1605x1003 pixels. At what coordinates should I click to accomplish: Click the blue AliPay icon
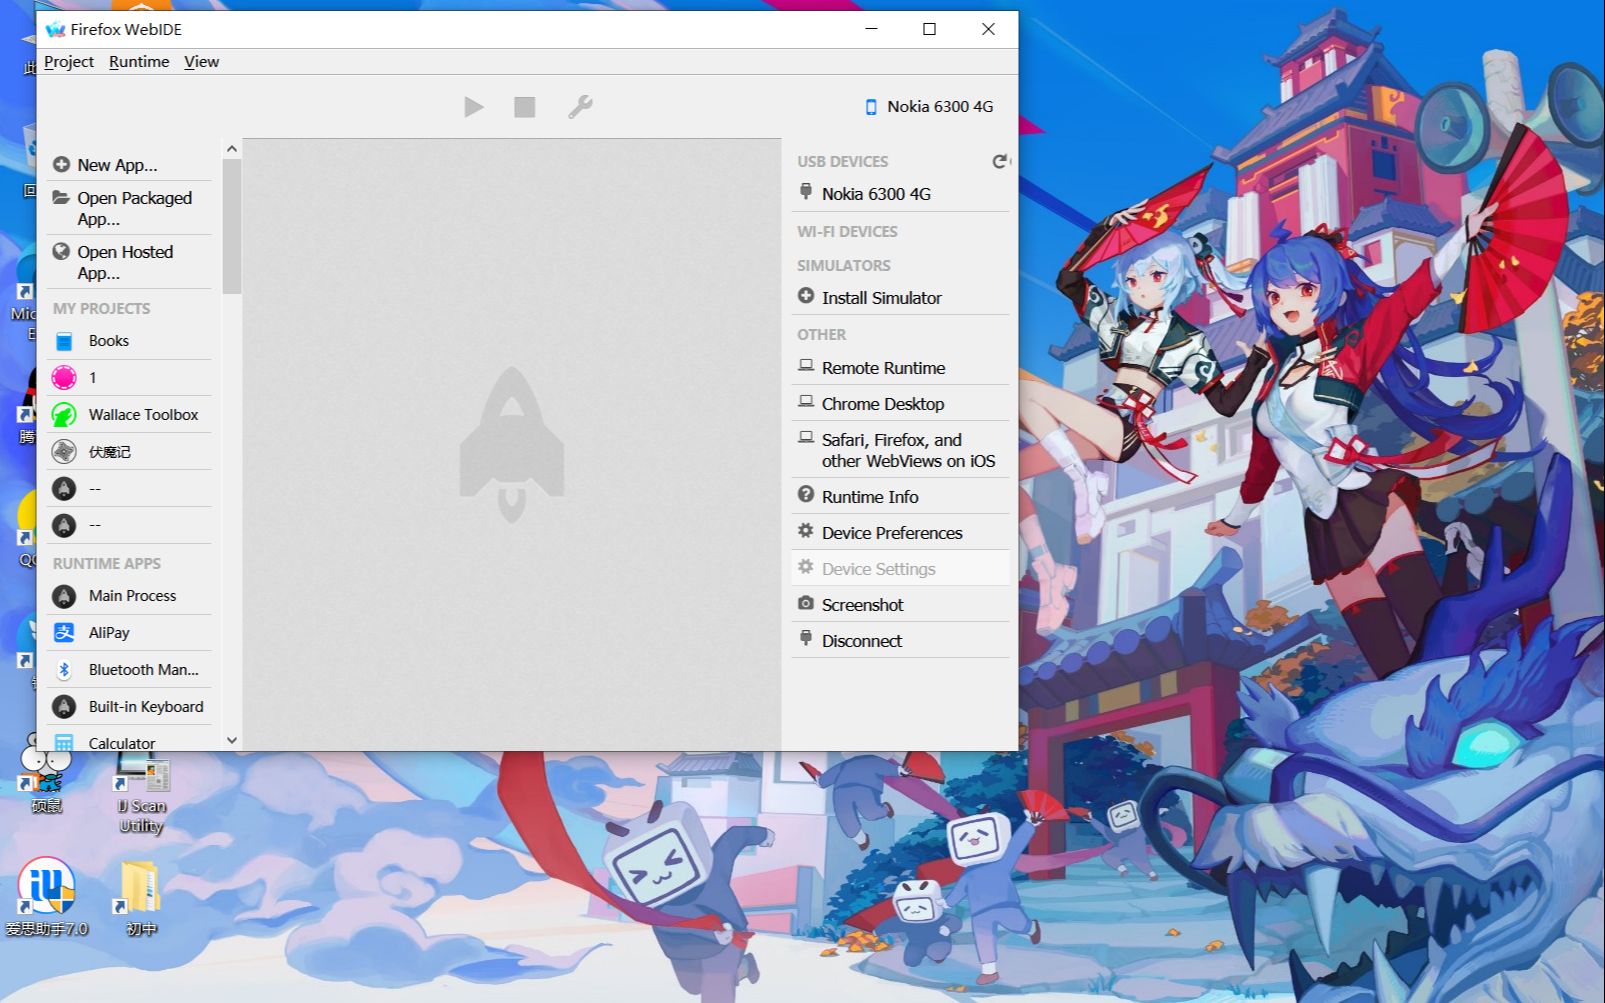64,633
